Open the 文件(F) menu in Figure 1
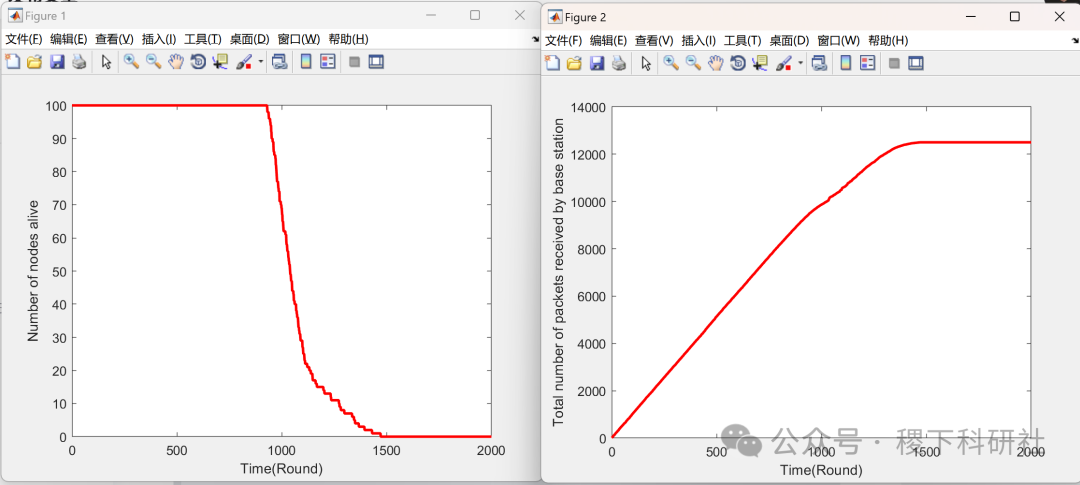The image size is (1080, 485). 23,39
